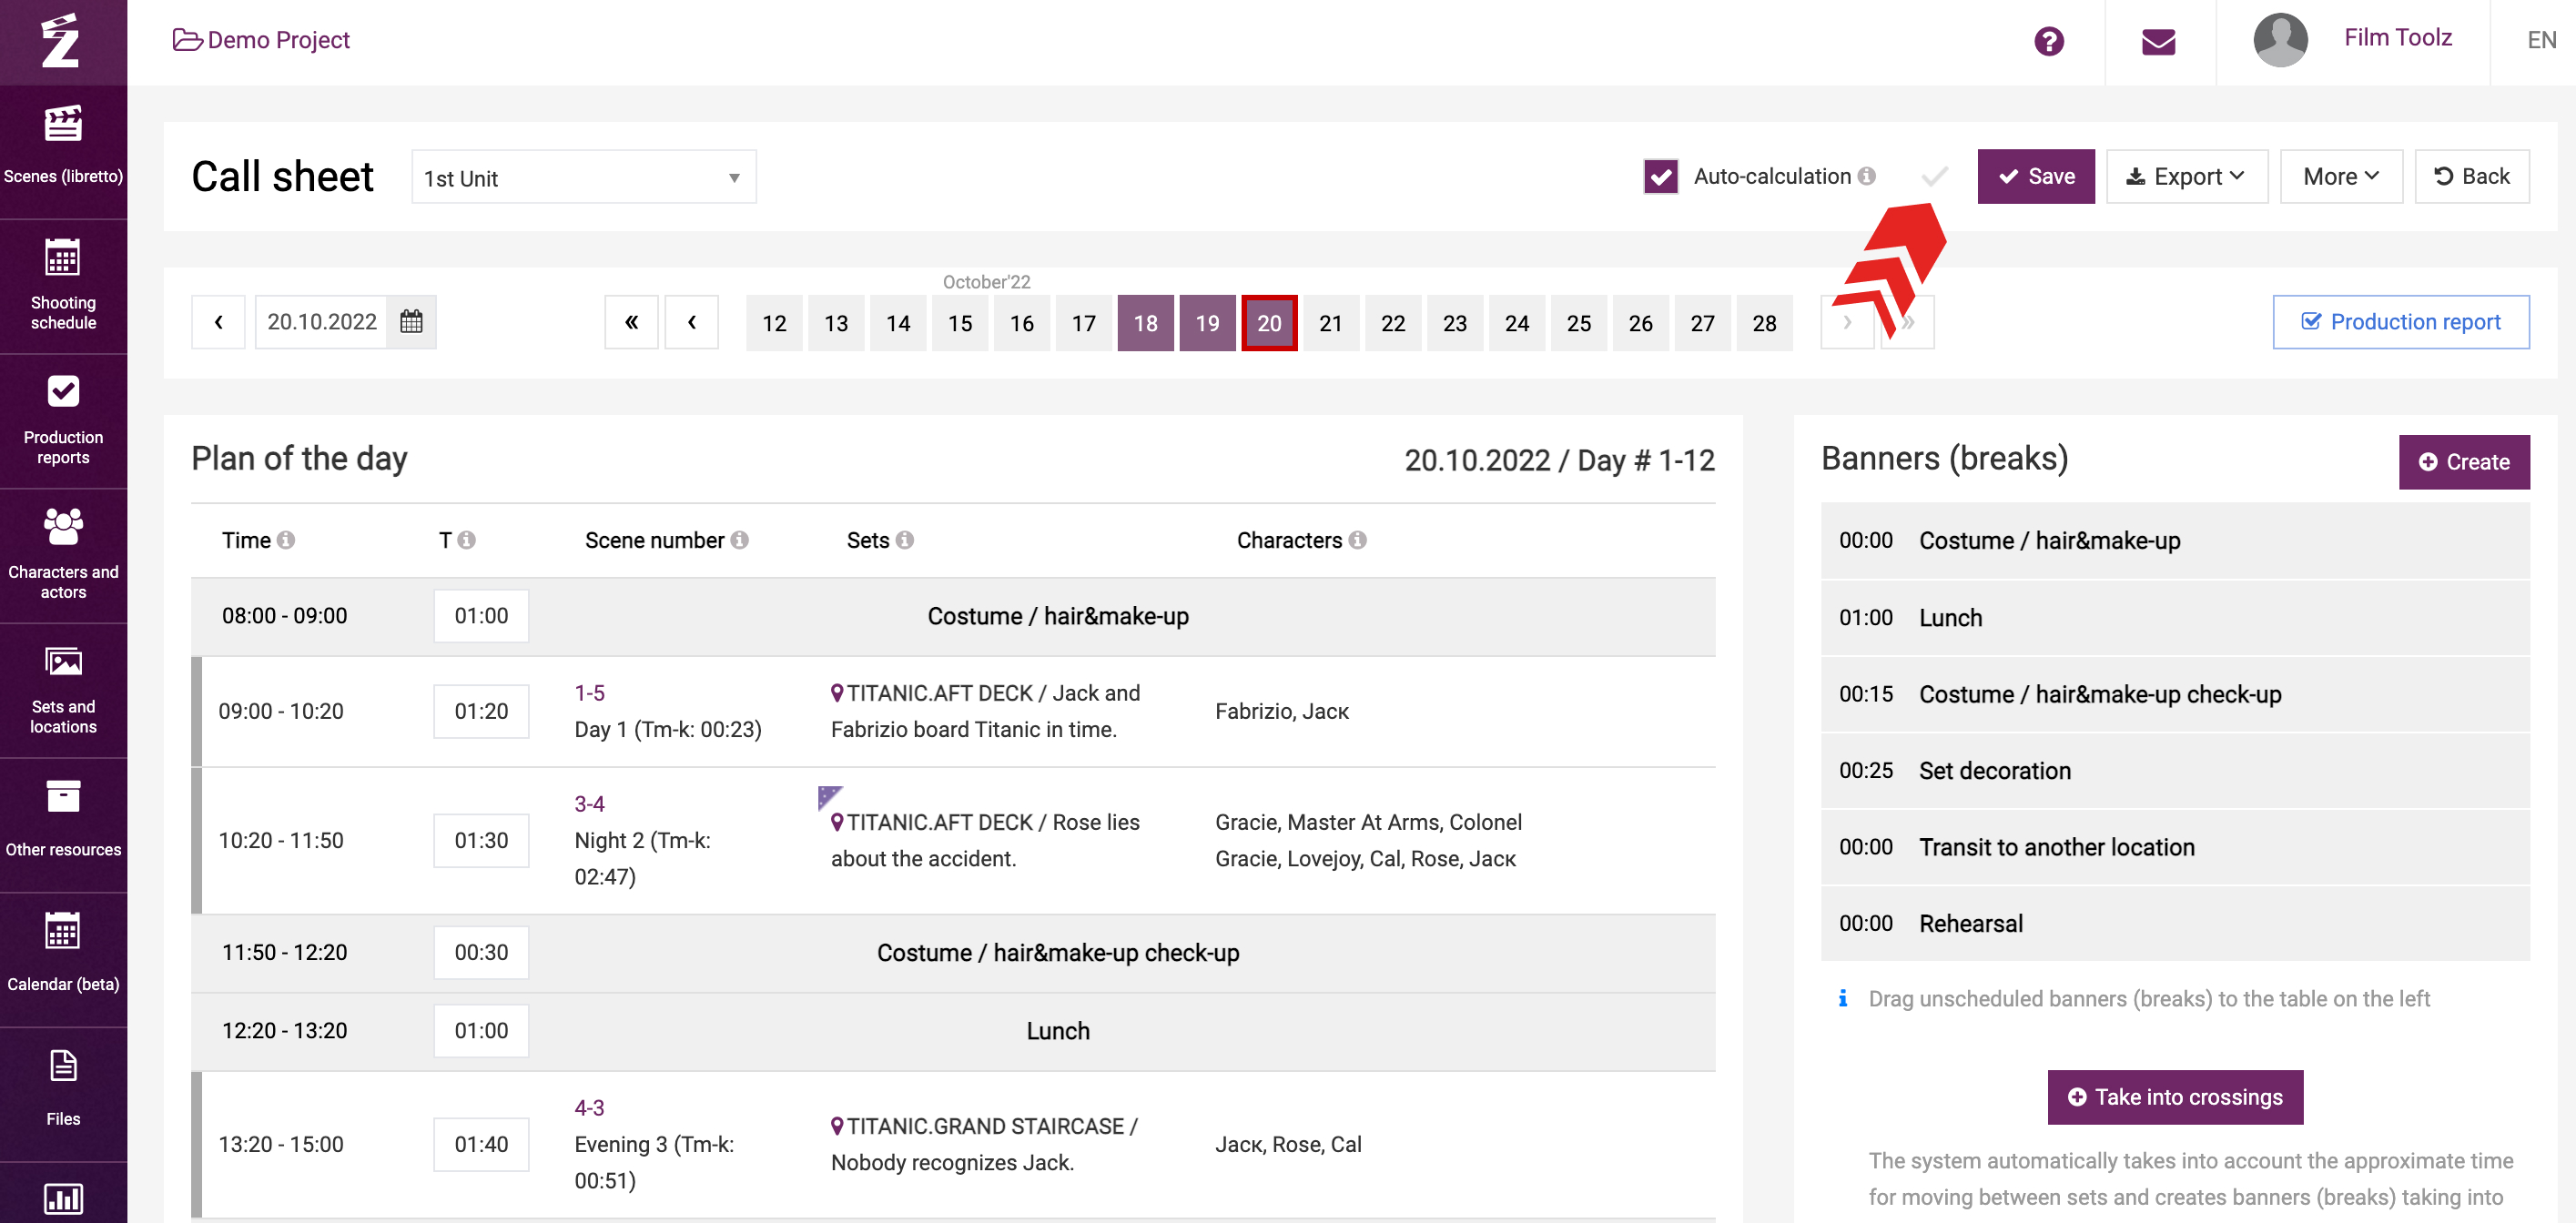This screenshot has height=1223, width=2576.
Task: Select day 19 in October strip
Action: [1207, 323]
